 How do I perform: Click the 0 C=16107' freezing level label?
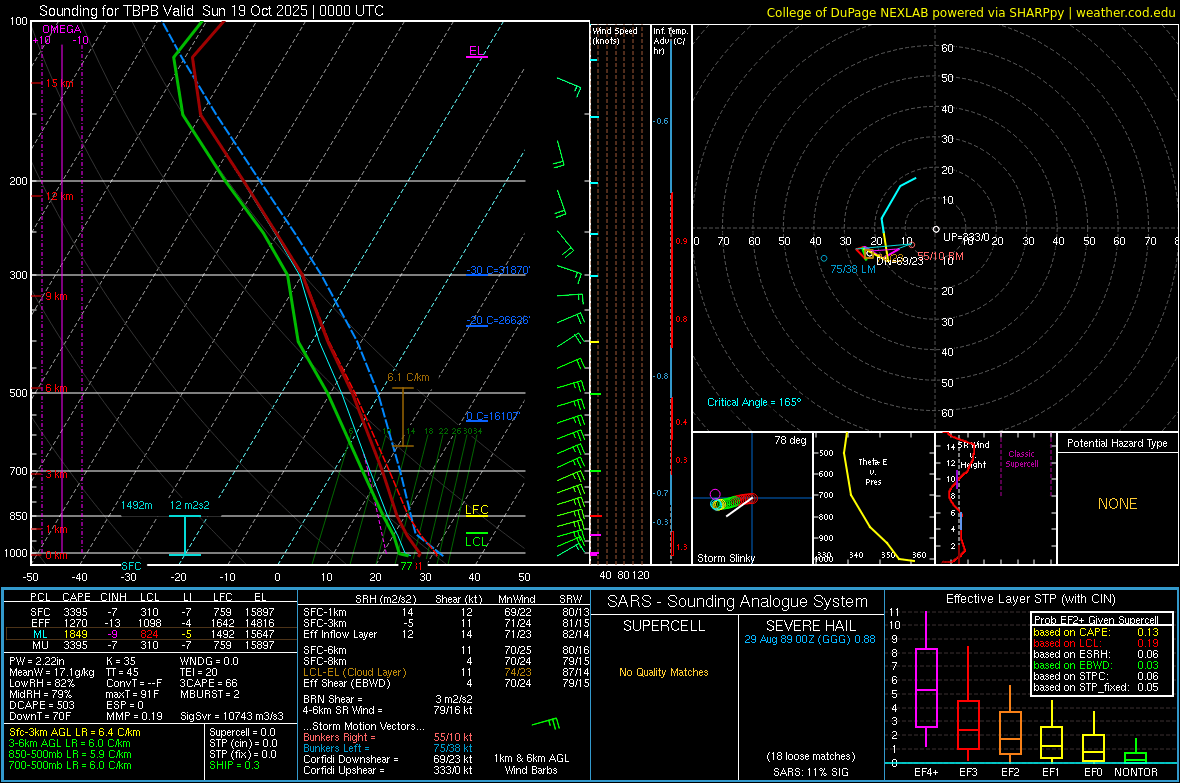tap(493, 416)
